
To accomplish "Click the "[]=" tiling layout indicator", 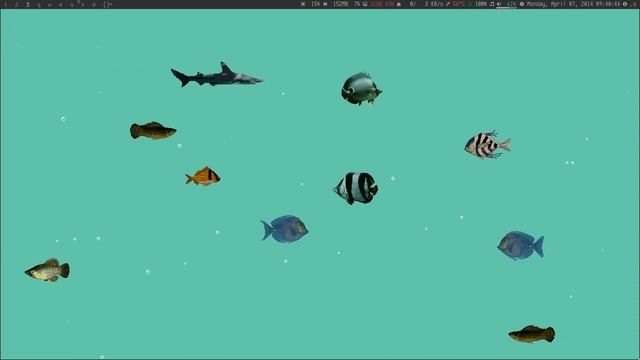I will [x=107, y=4].
